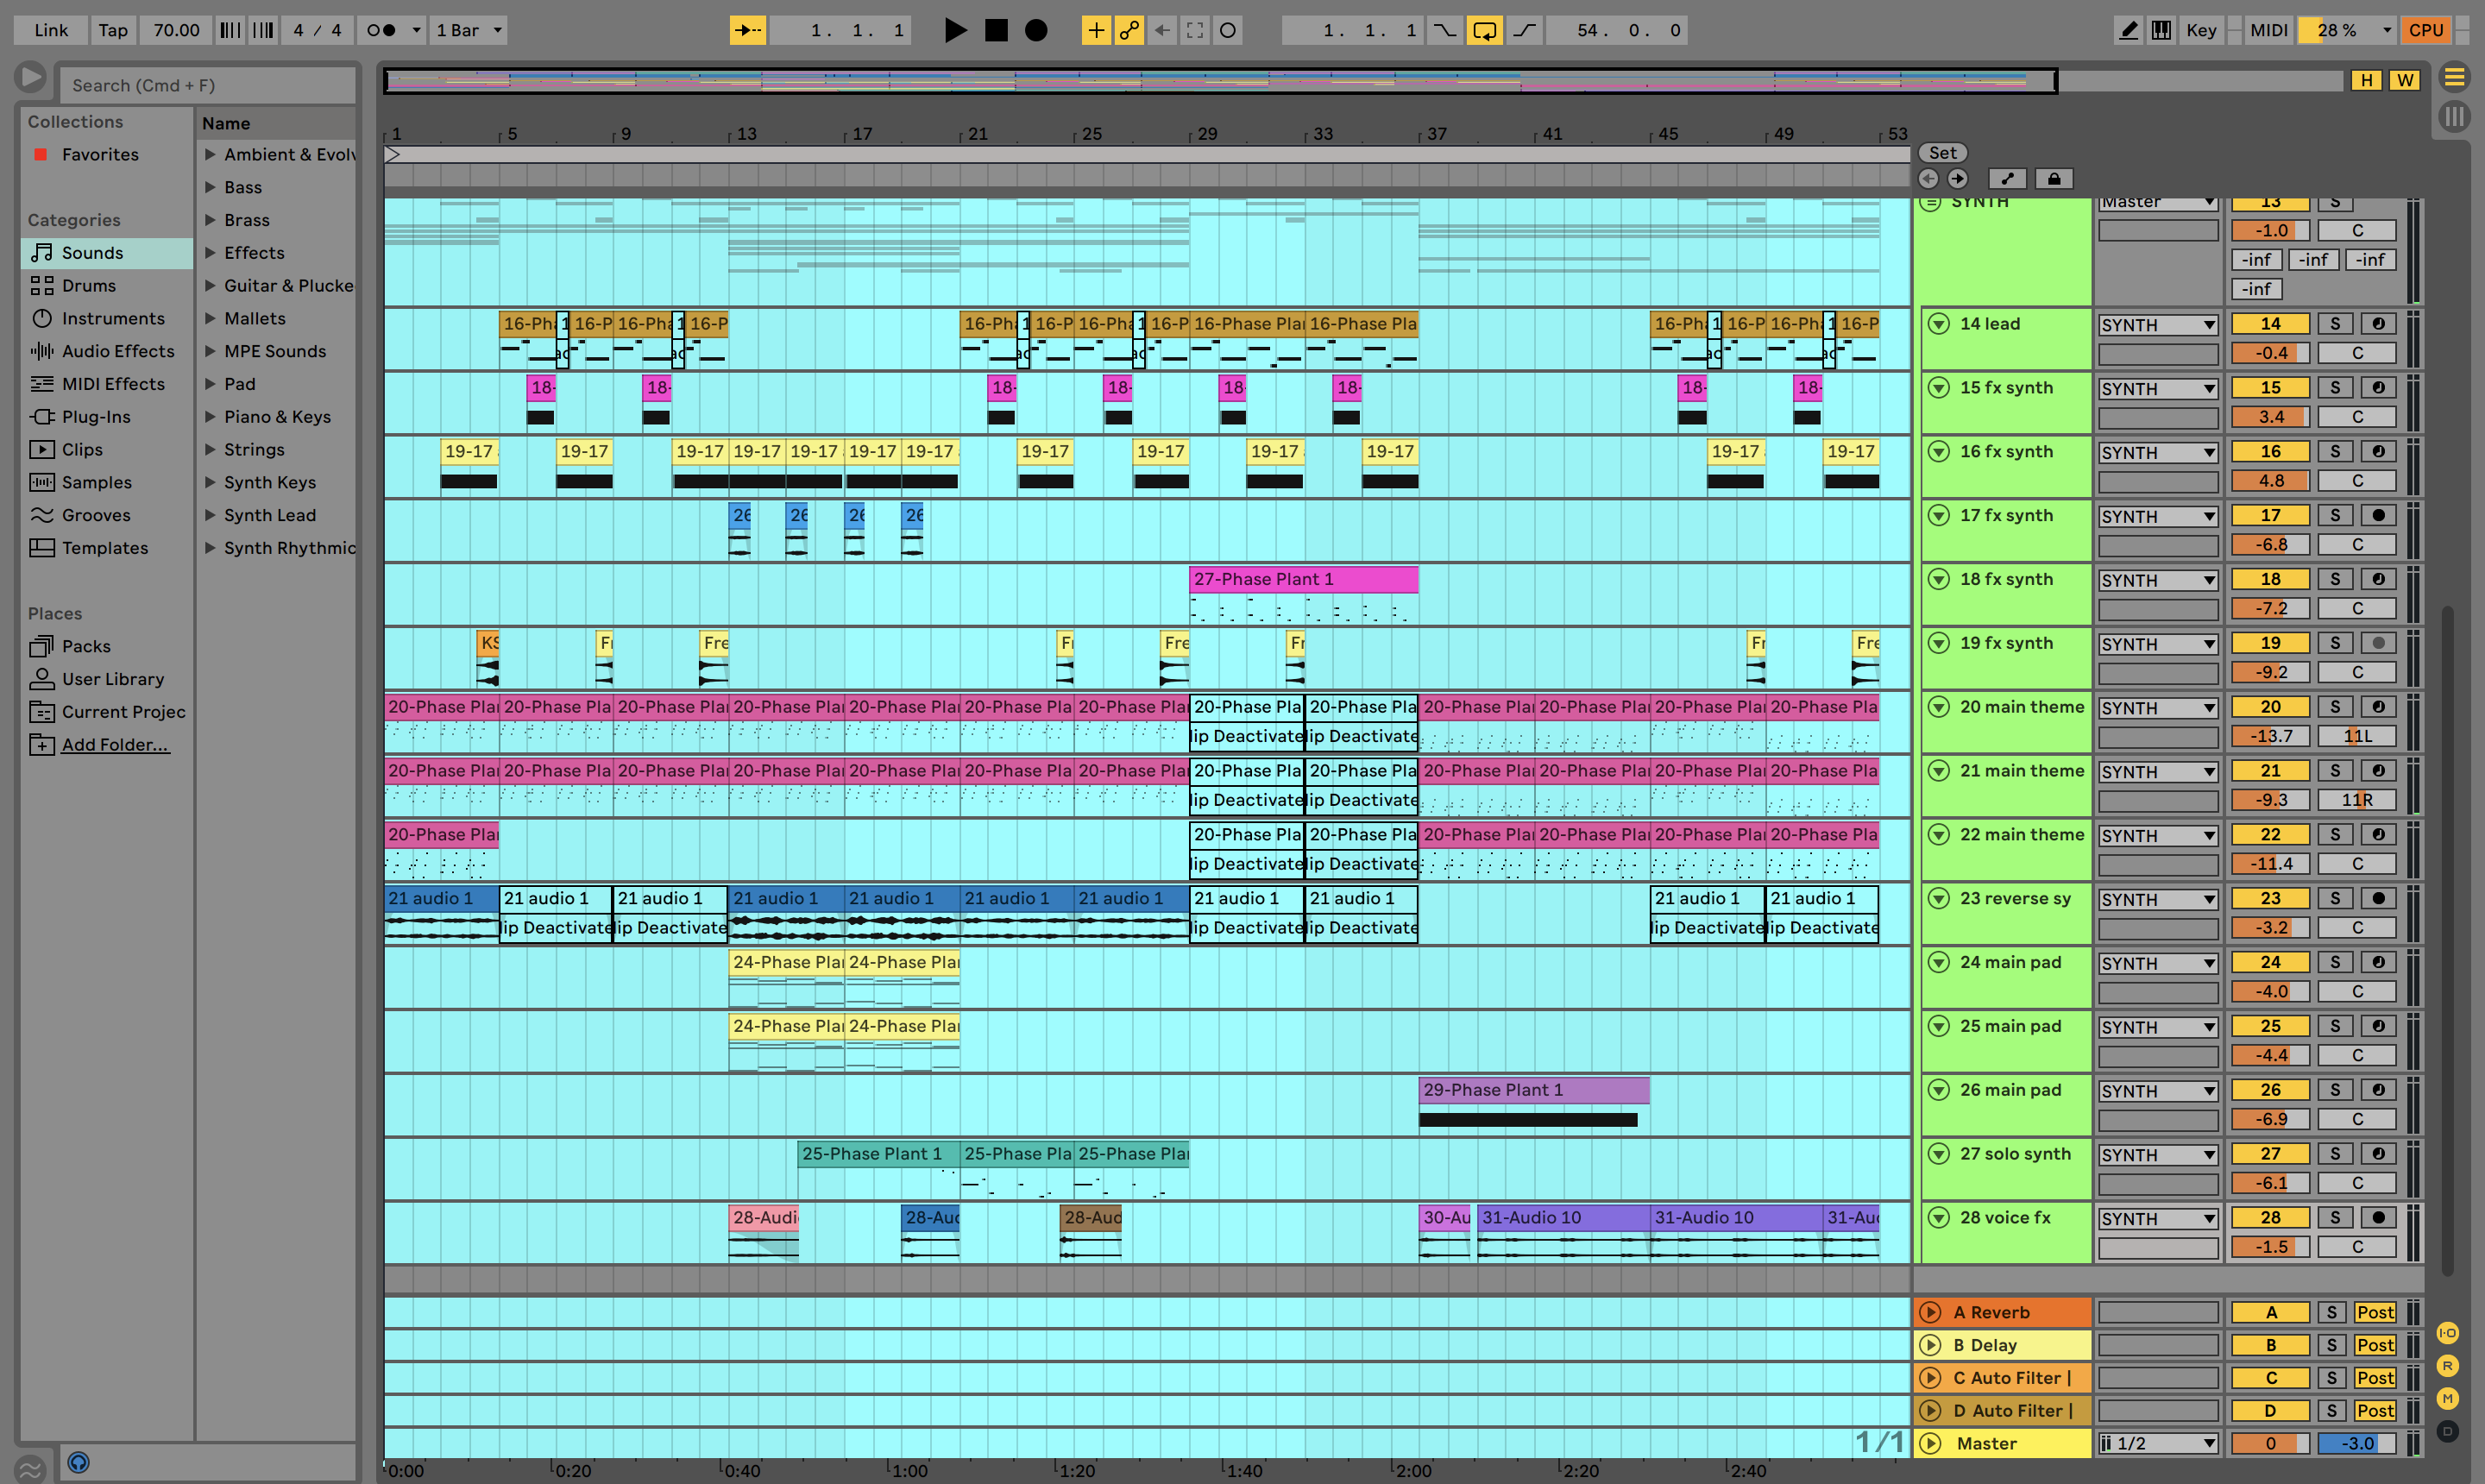Toggle Post button on A Reverb return

click(2375, 1313)
